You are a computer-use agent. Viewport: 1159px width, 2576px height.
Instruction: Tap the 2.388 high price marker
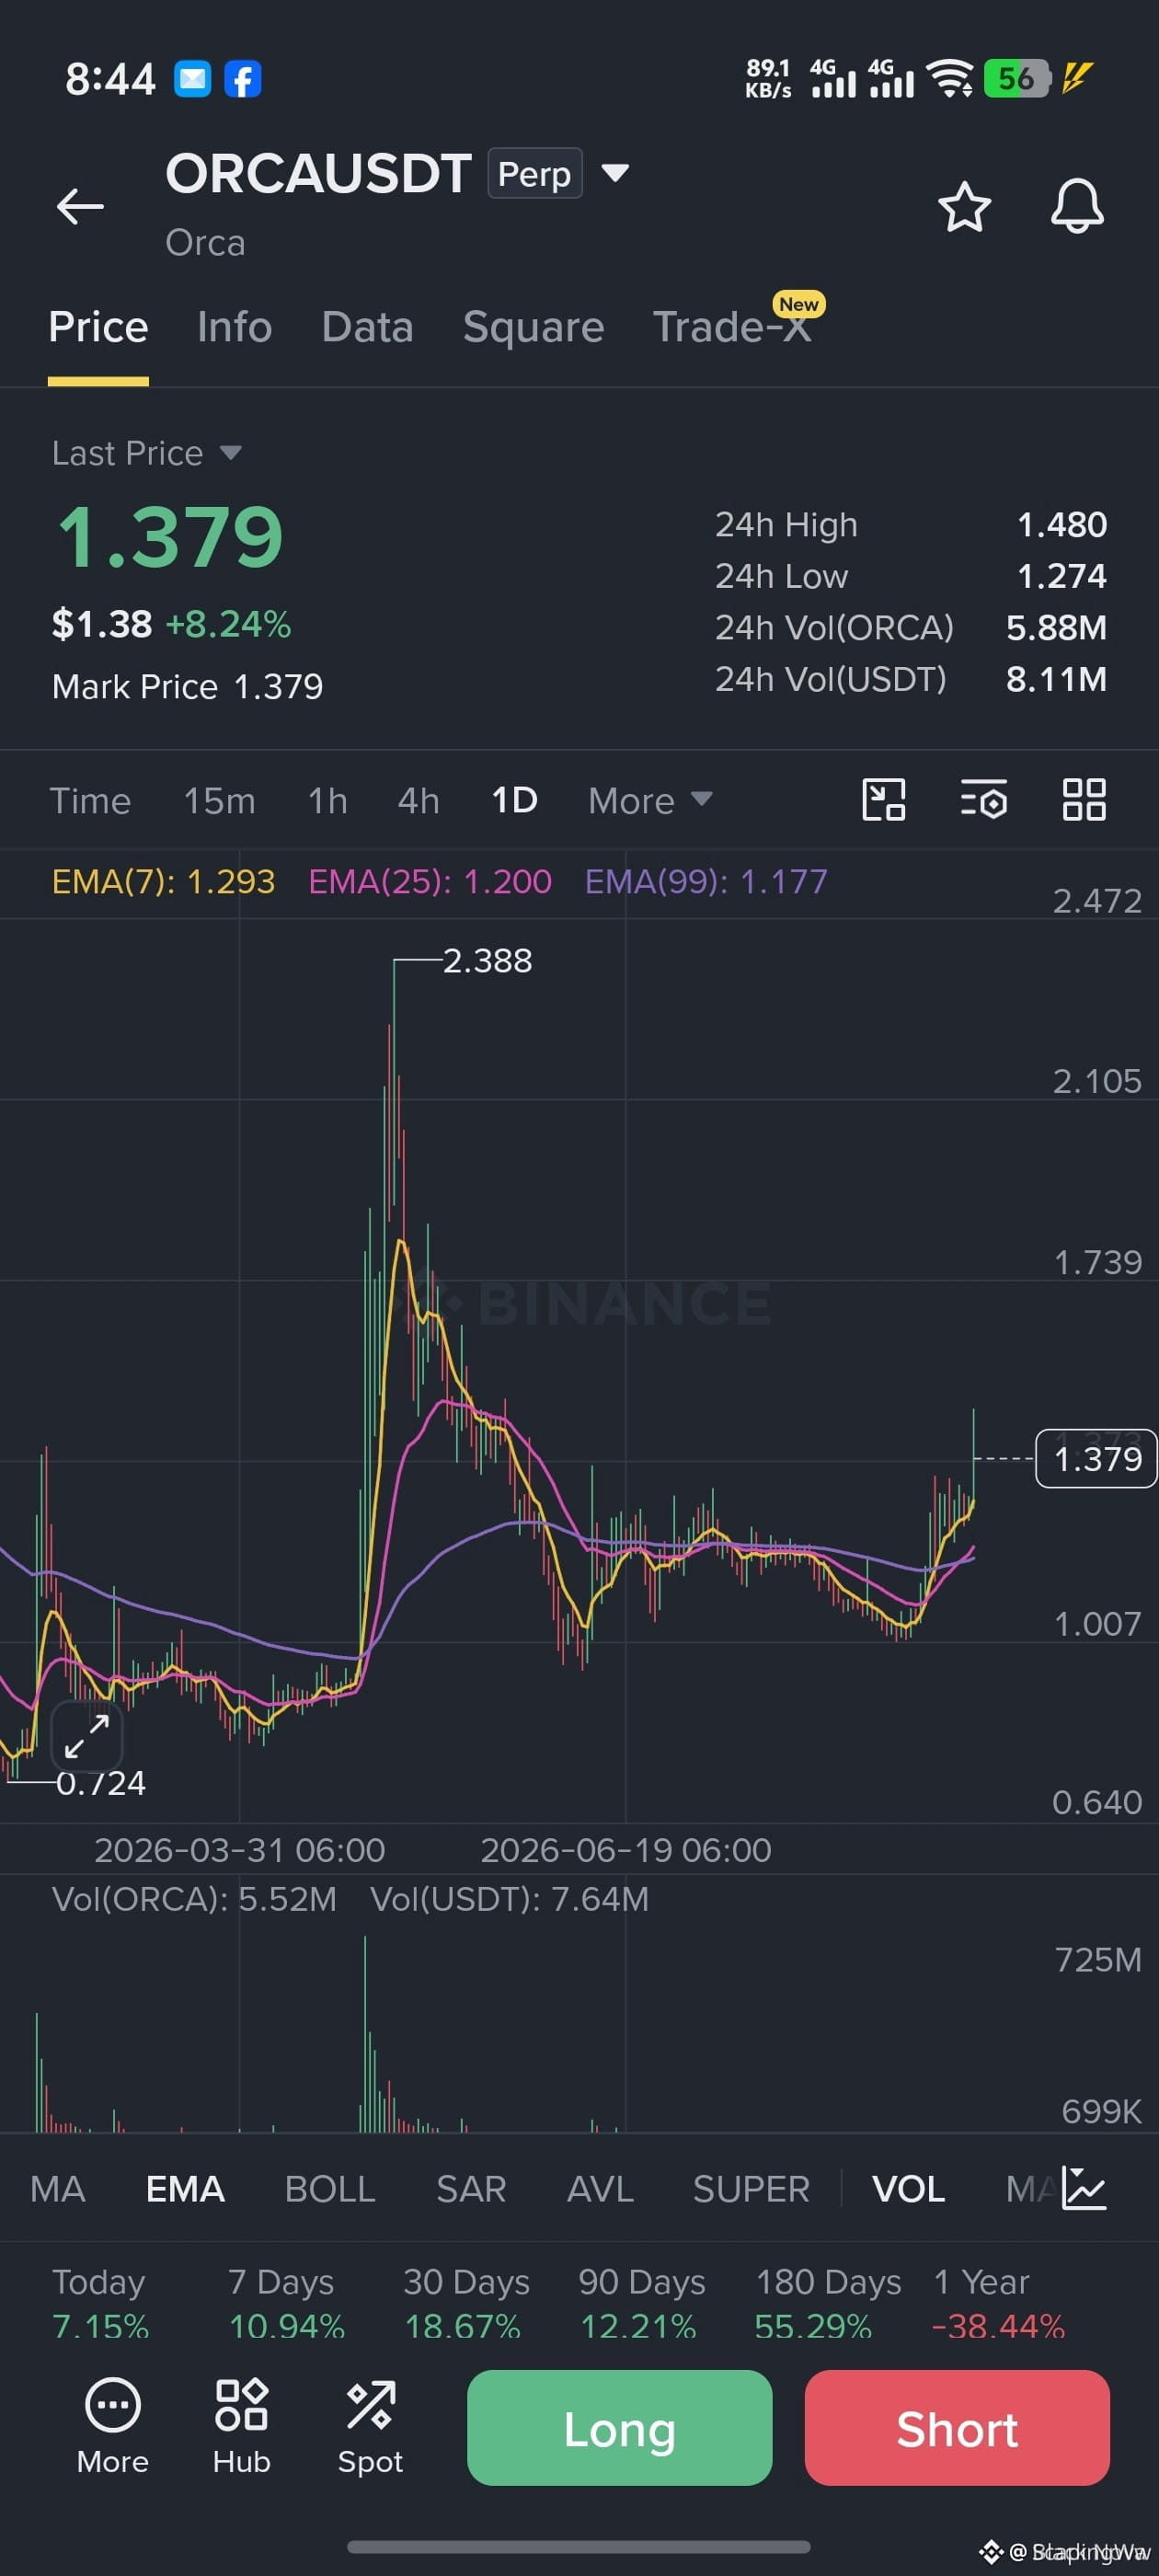pyautogui.click(x=487, y=960)
